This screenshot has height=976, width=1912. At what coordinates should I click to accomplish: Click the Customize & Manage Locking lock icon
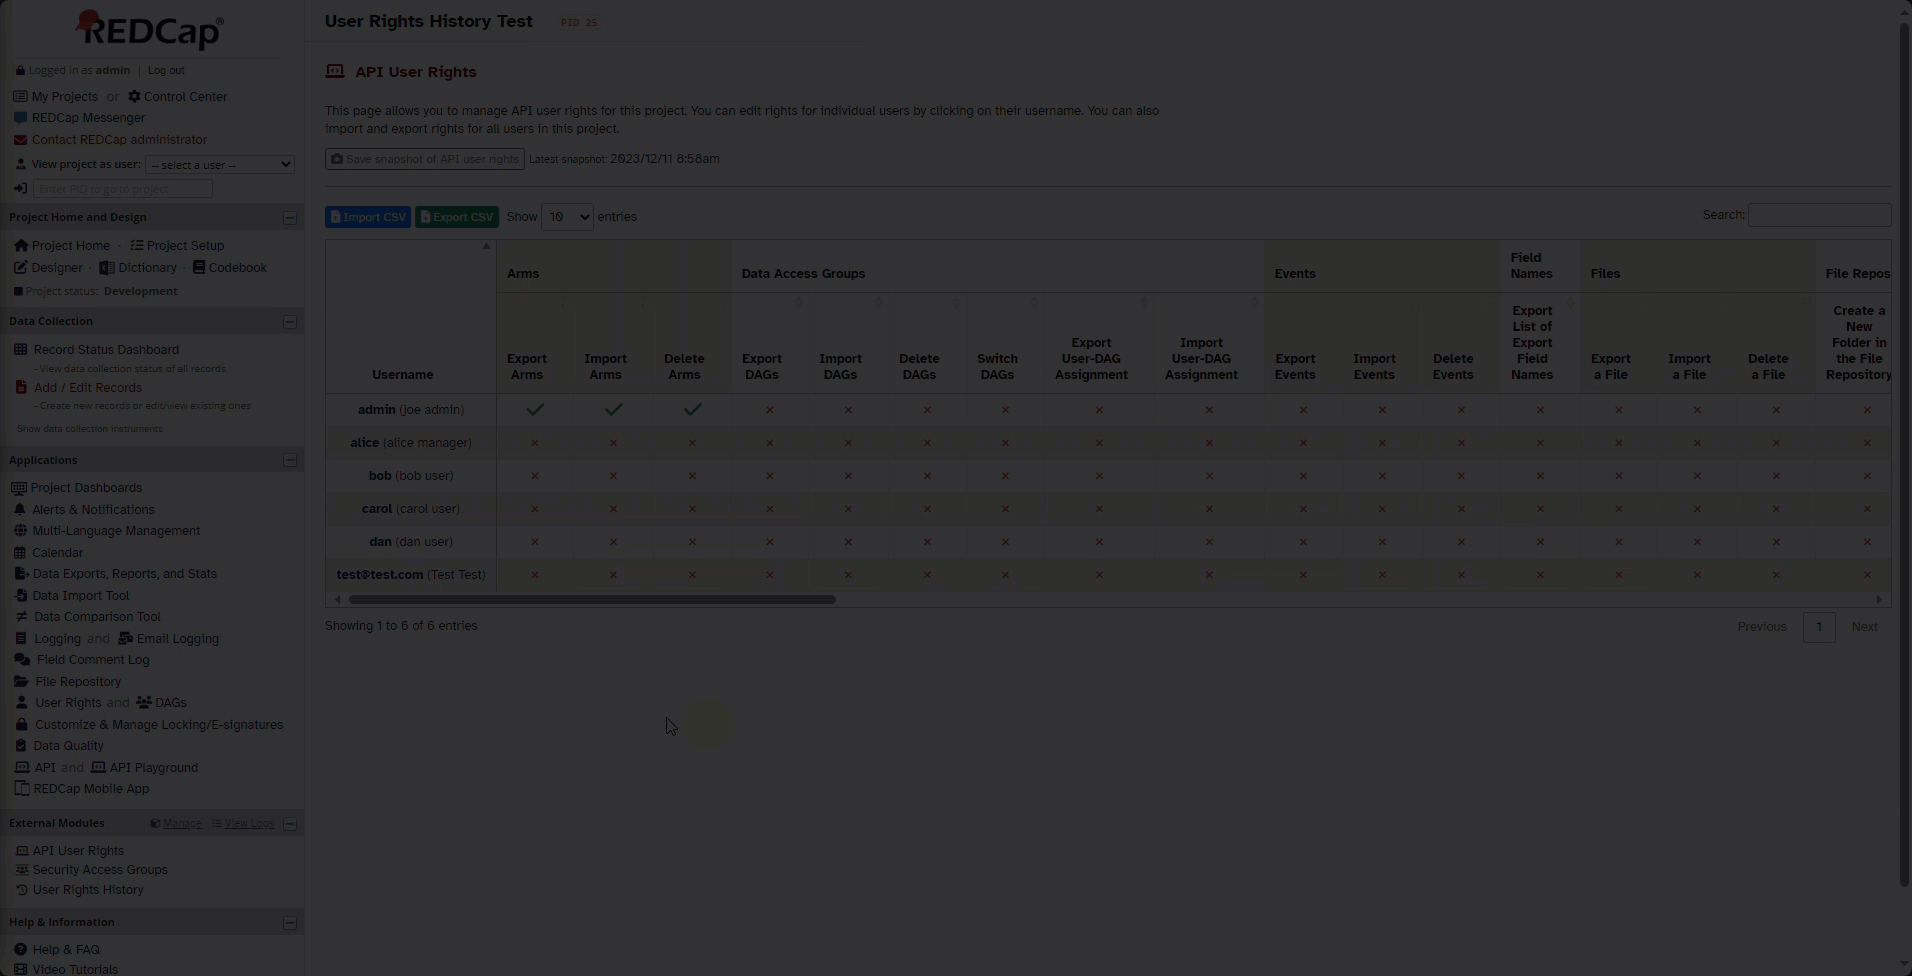coord(21,725)
